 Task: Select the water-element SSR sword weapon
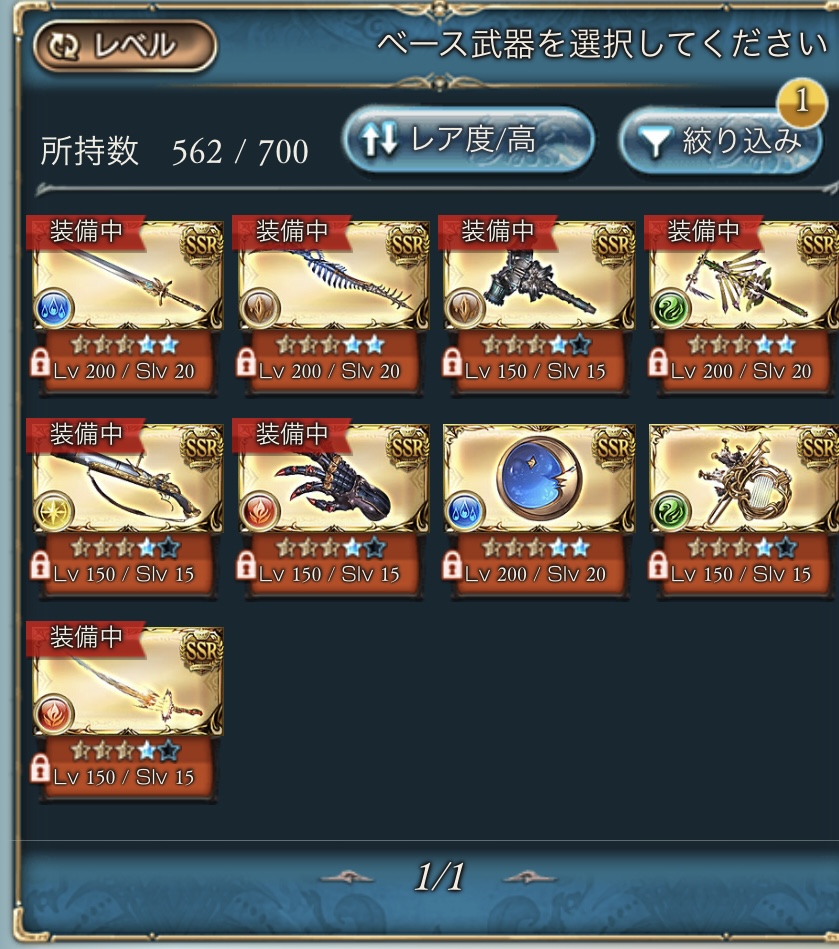[x=127, y=306]
